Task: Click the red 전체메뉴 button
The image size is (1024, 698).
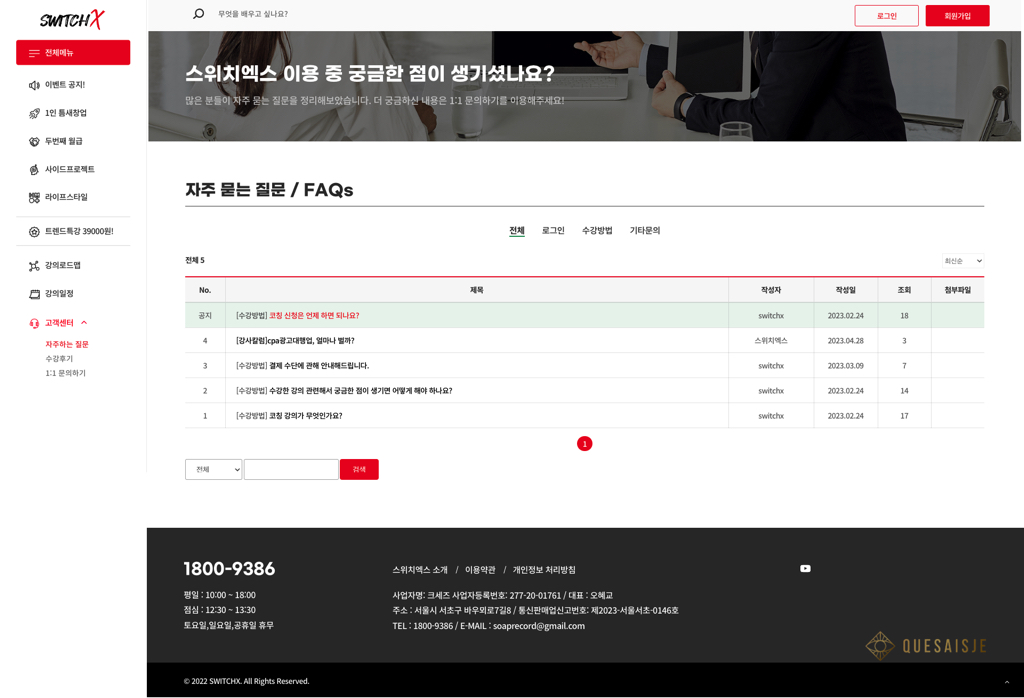Action: [x=73, y=53]
